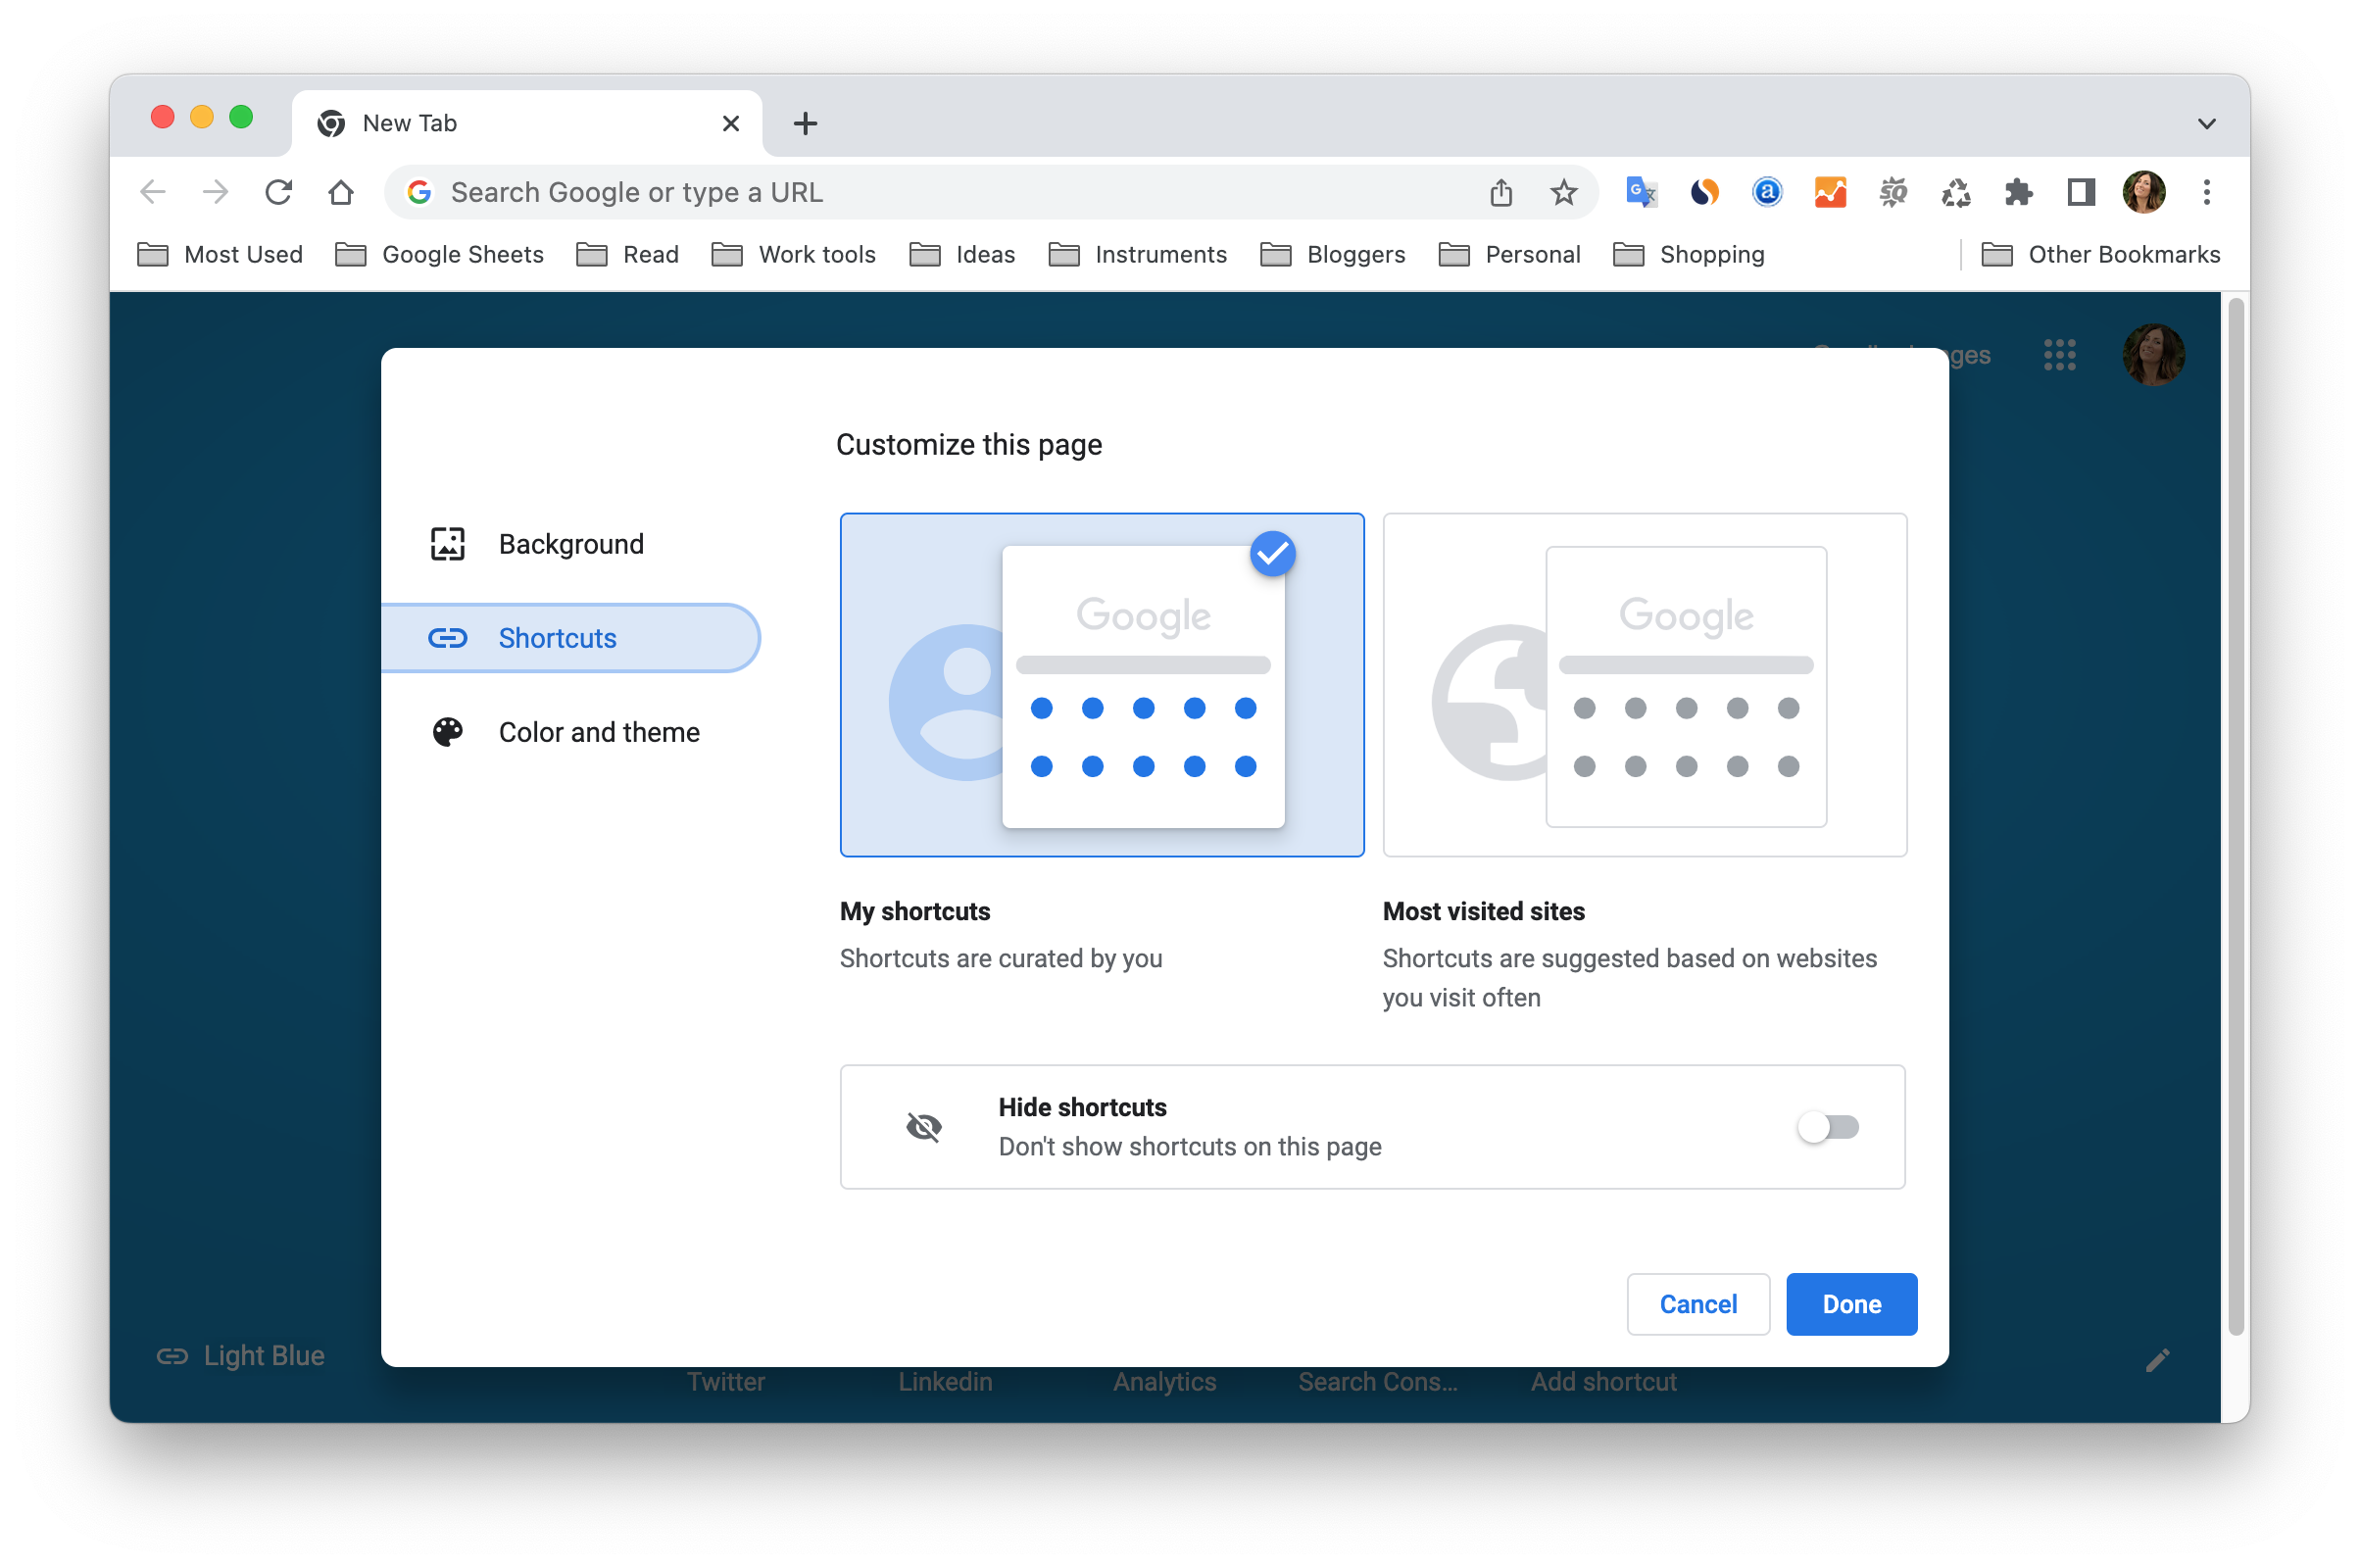This screenshot has height=1568, width=2360.
Task: Expand the tab search chevron
Action: click(2206, 124)
